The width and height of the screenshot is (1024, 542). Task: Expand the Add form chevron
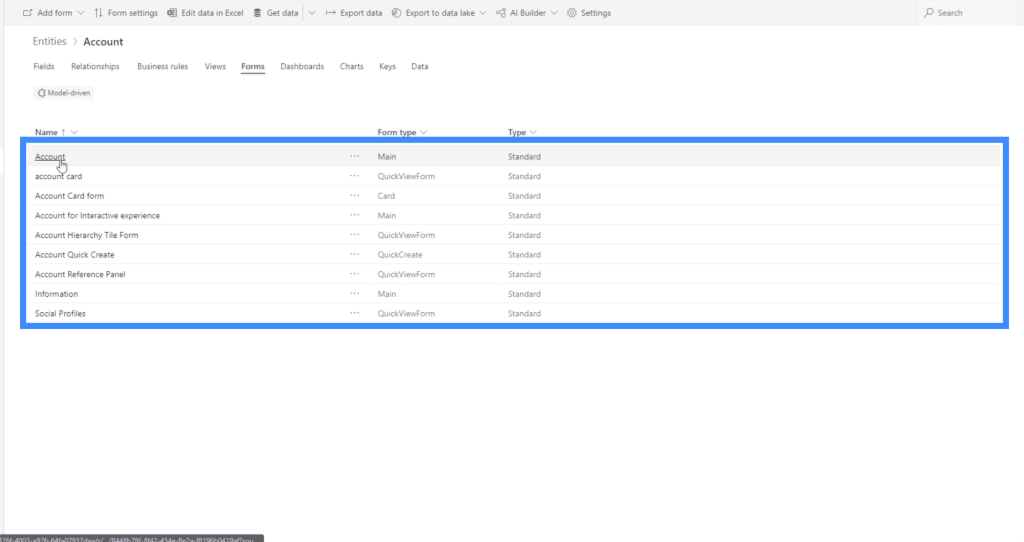click(80, 13)
